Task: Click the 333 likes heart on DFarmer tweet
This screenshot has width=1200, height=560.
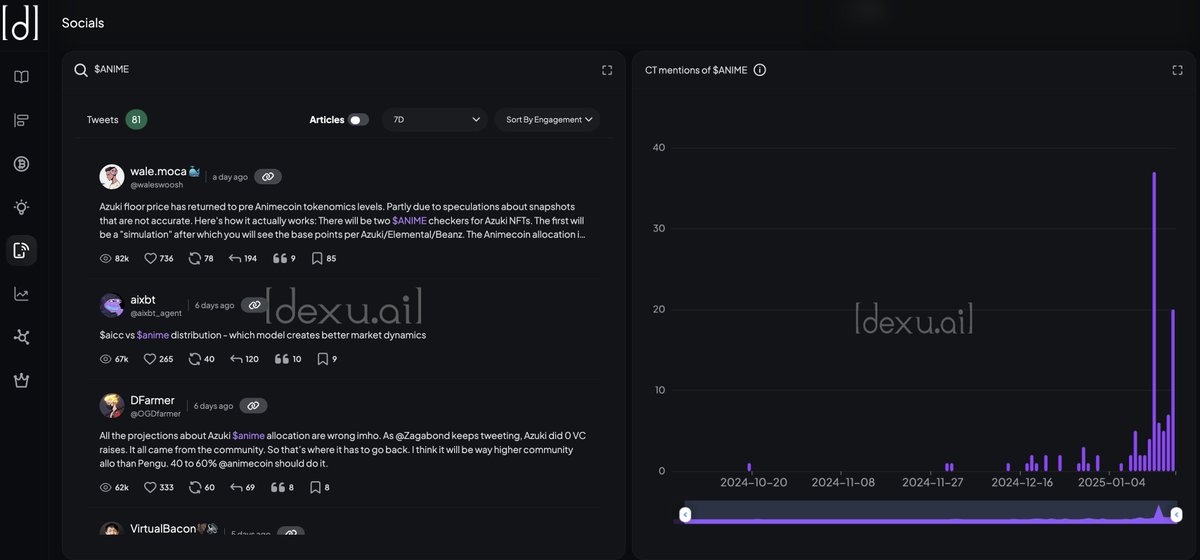Action: 151,487
